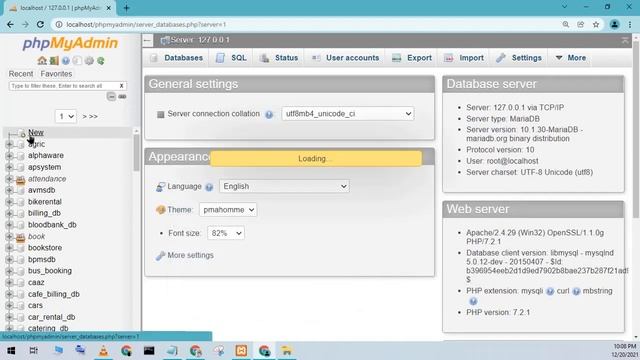Collapse the navigation panel with arrow button
Screen dimensions: 640x360
click(147, 40)
